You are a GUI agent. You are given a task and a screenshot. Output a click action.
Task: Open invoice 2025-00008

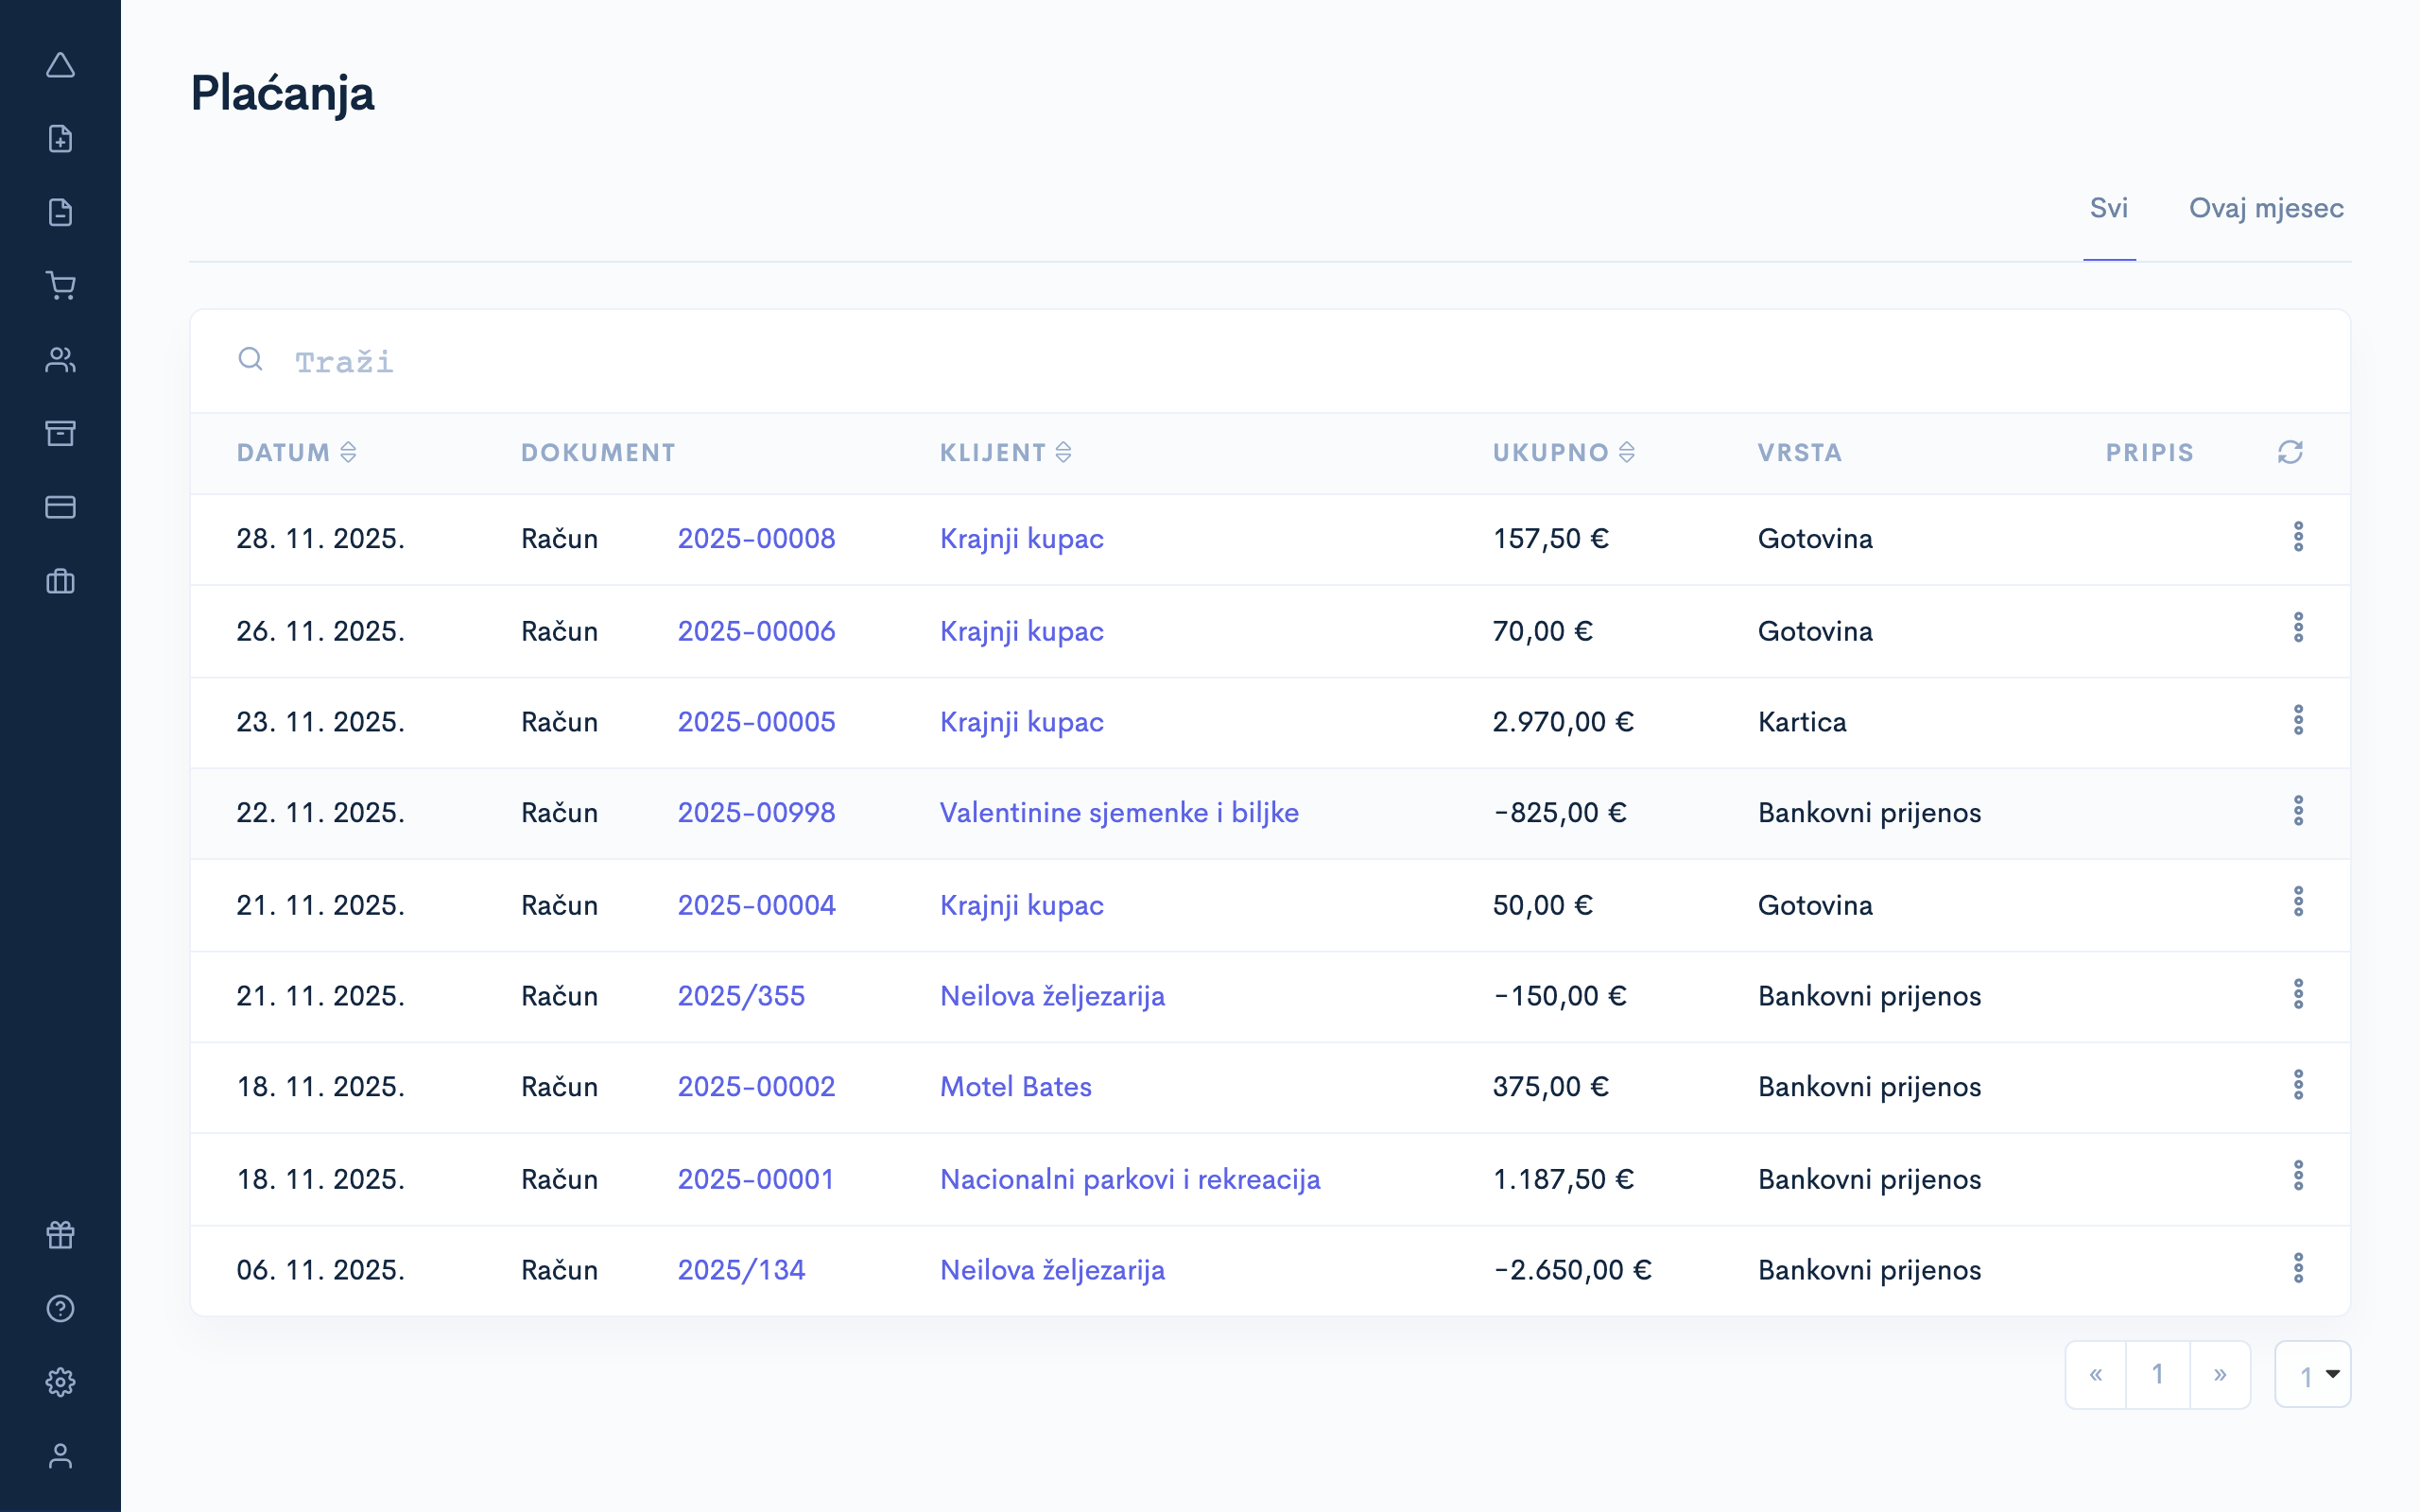coord(757,538)
